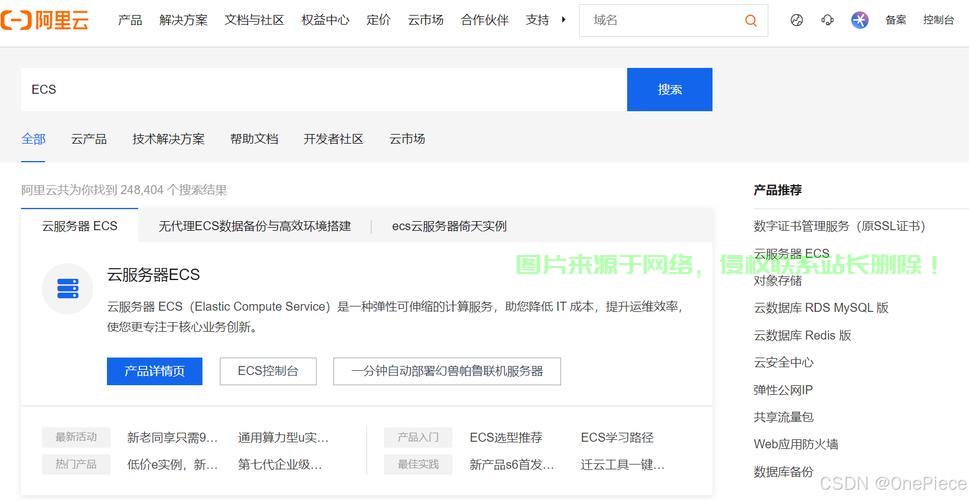Open 文档与社区 in top navigation
Image resolution: width=969 pixels, height=500 pixels.
(254, 20)
